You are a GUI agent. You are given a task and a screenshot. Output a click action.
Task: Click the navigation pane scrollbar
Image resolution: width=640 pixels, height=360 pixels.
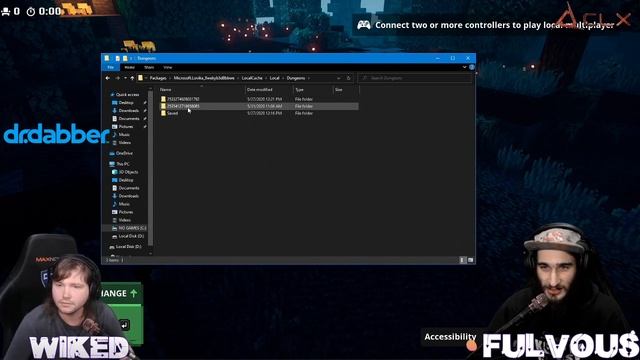150,167
